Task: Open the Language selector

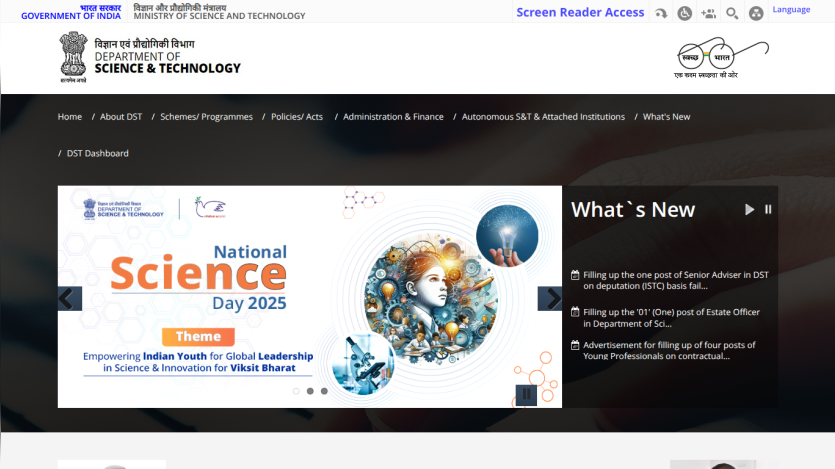Action: pos(791,10)
